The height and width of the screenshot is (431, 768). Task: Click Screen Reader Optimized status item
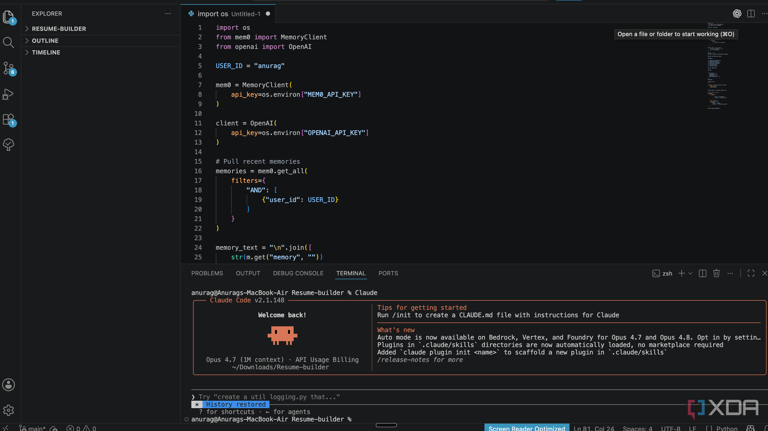pos(527,428)
